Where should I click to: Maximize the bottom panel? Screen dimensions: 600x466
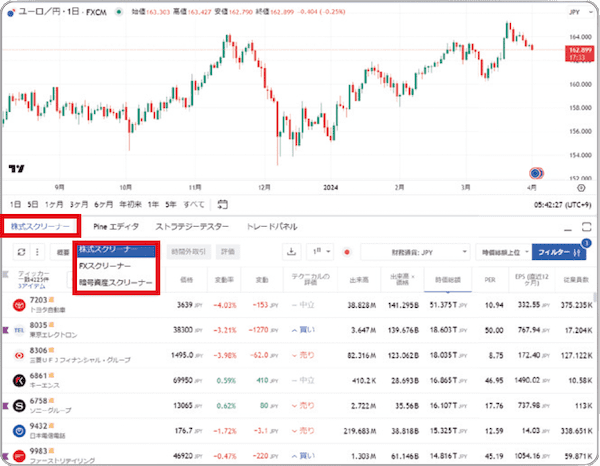click(586, 226)
